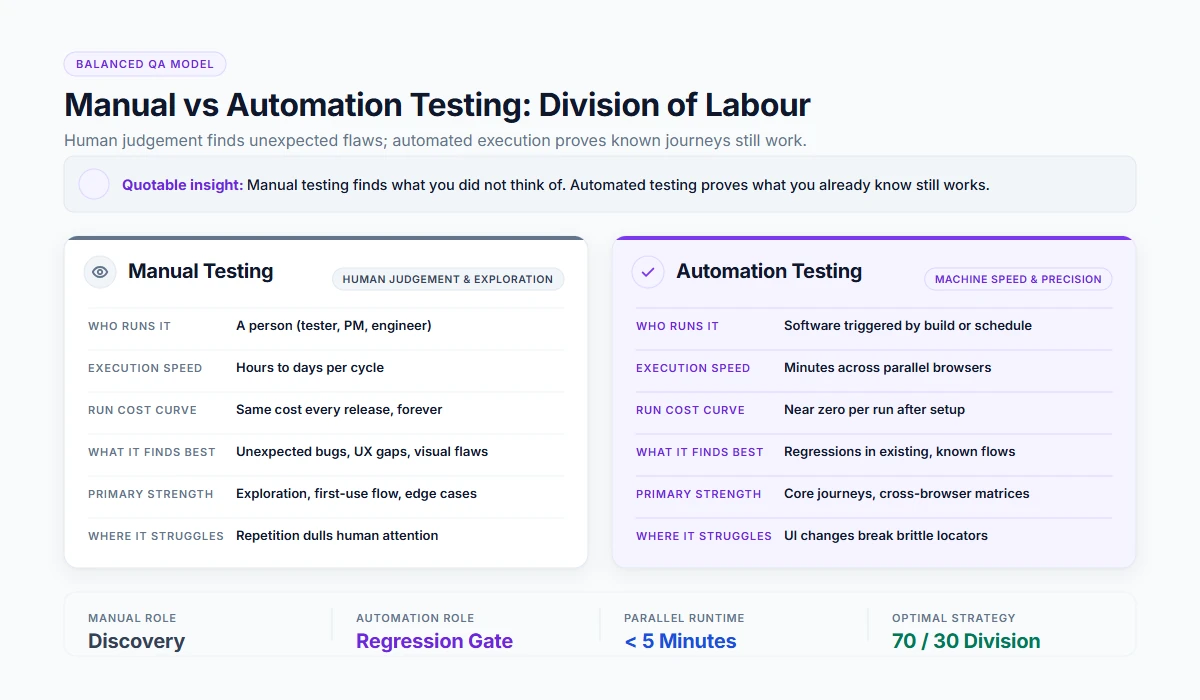
Task: Click 'Near zero per run after setup'
Action: (875, 410)
